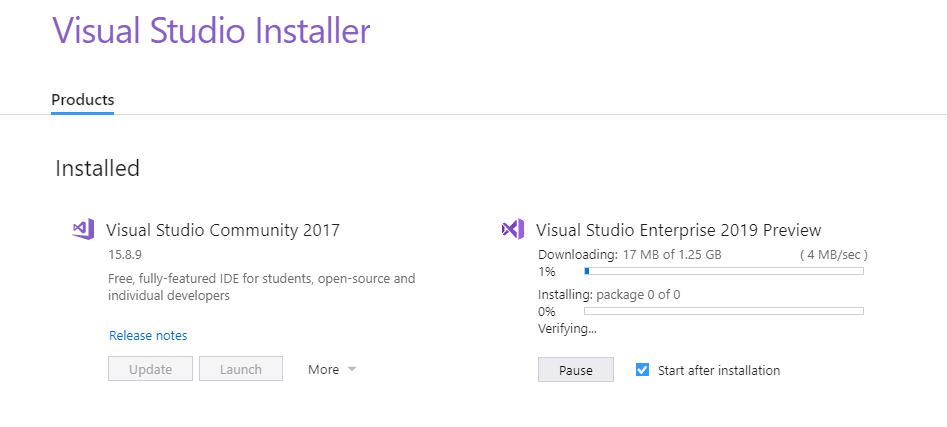Click the Visual Studio Community 2017 logo icon
Screen dimensions: 947x427
tap(83, 230)
